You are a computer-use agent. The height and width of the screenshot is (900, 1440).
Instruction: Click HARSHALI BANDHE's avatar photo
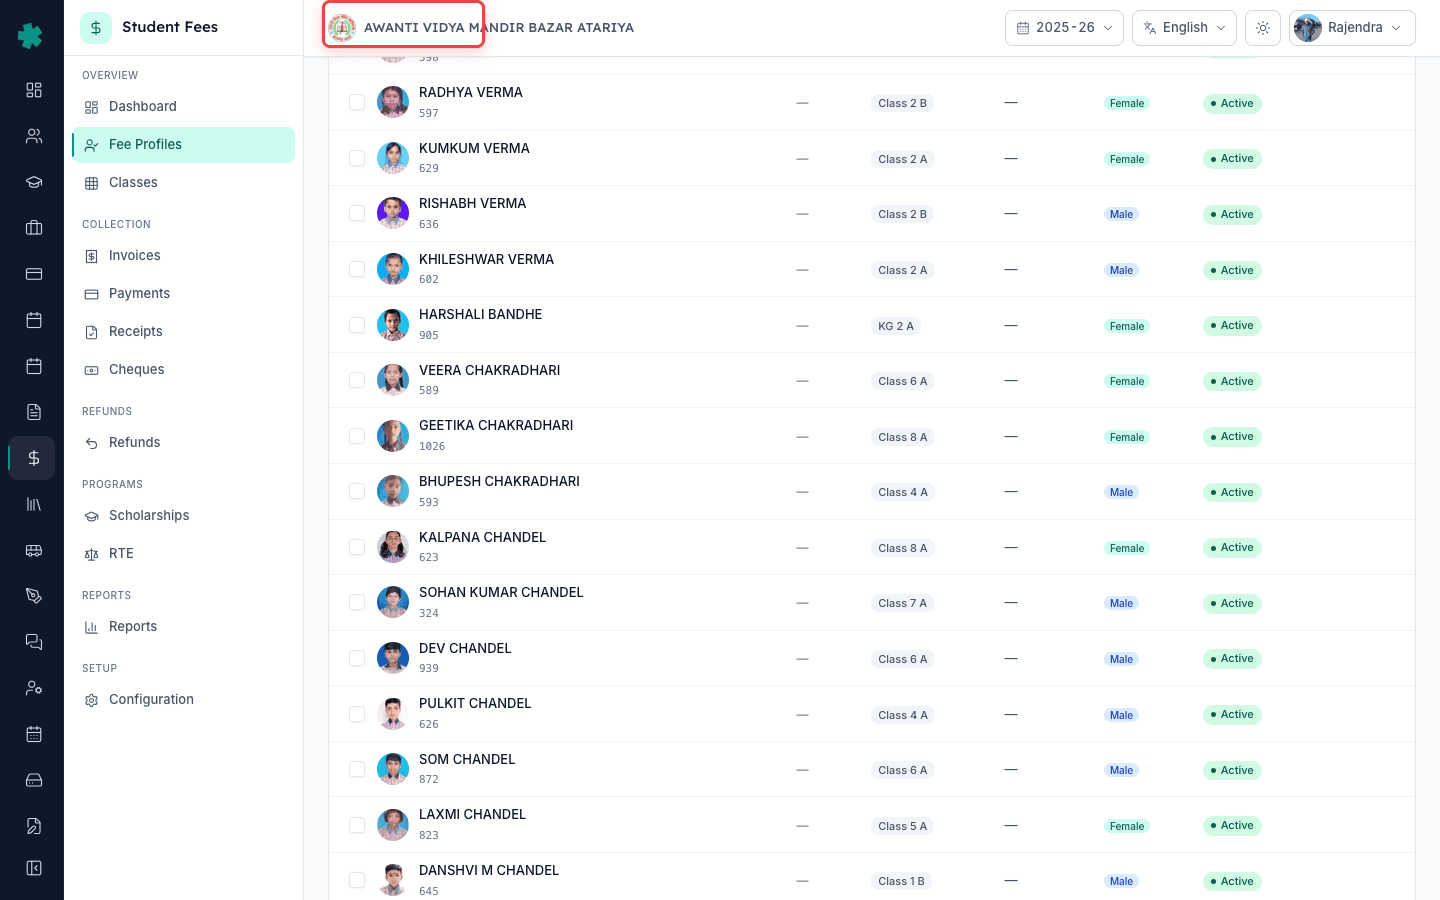click(x=393, y=325)
